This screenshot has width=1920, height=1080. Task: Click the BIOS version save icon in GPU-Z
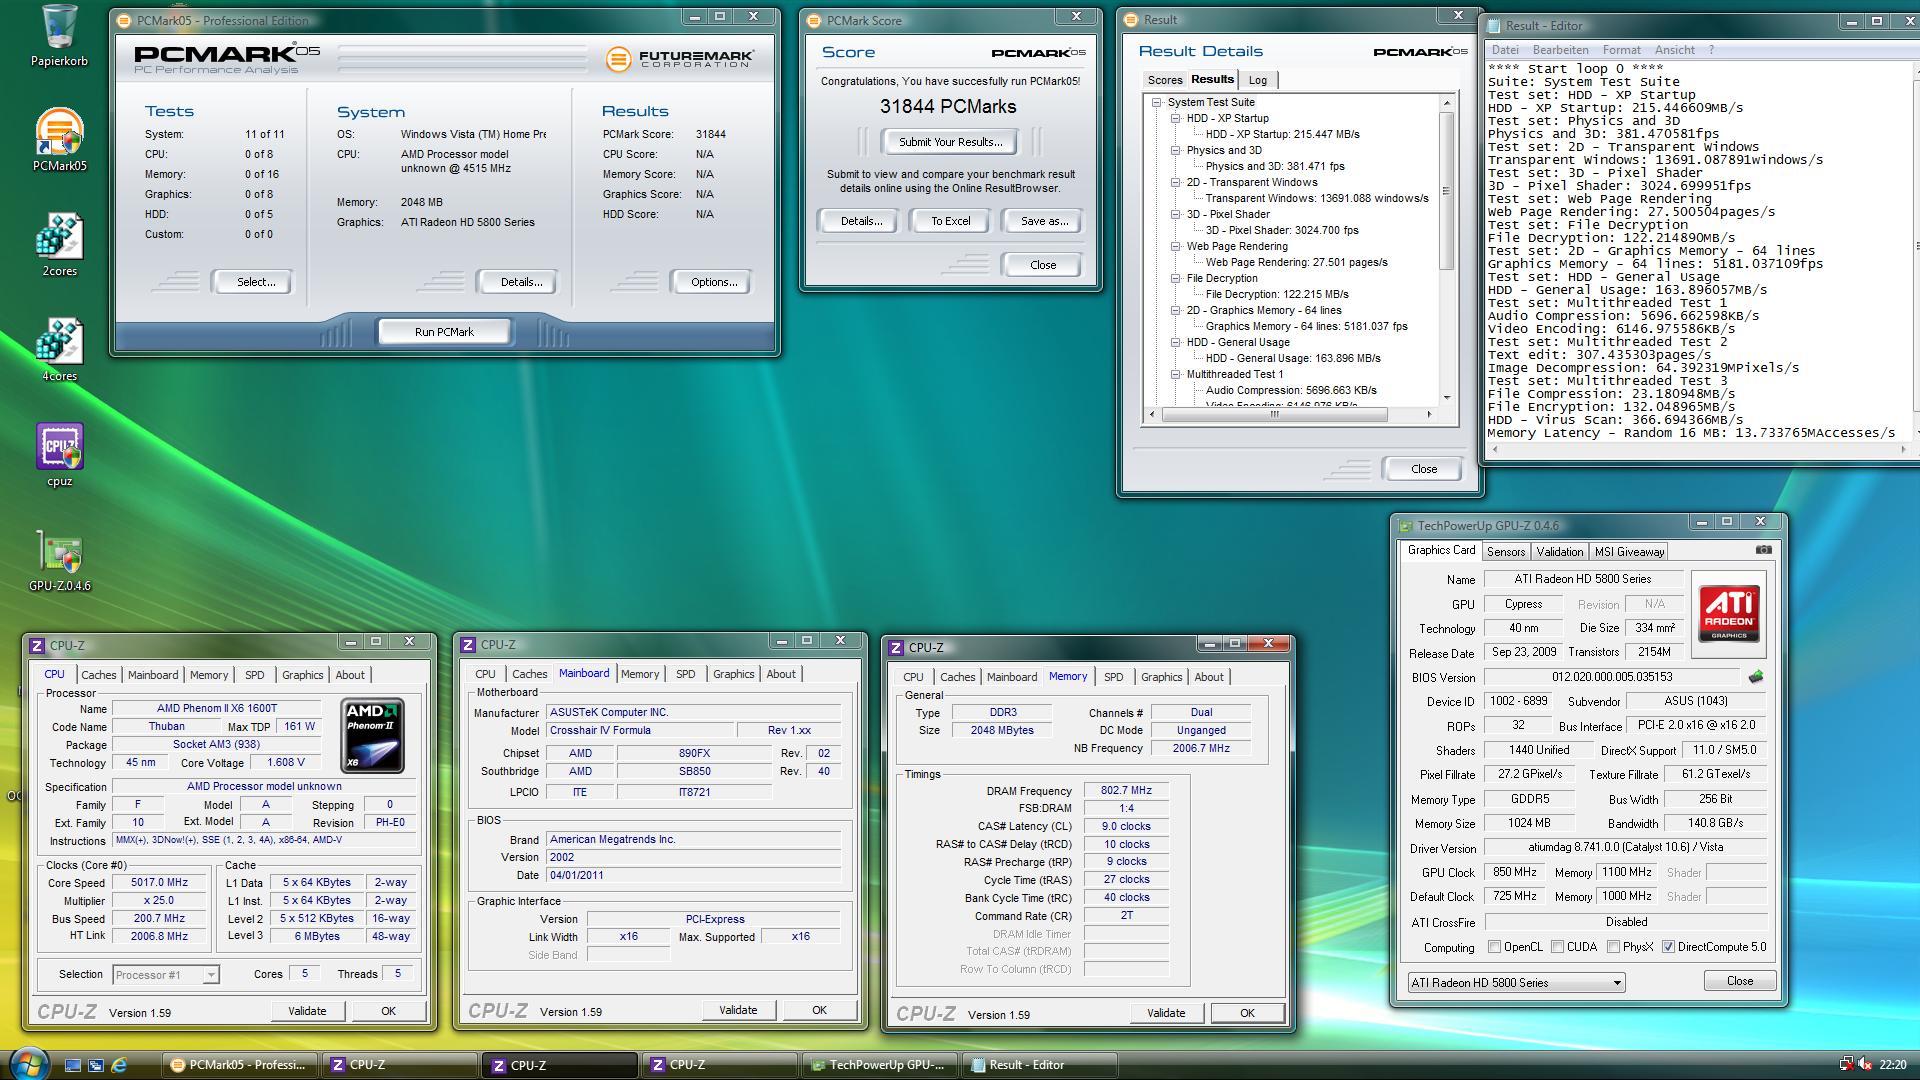pyautogui.click(x=1755, y=677)
